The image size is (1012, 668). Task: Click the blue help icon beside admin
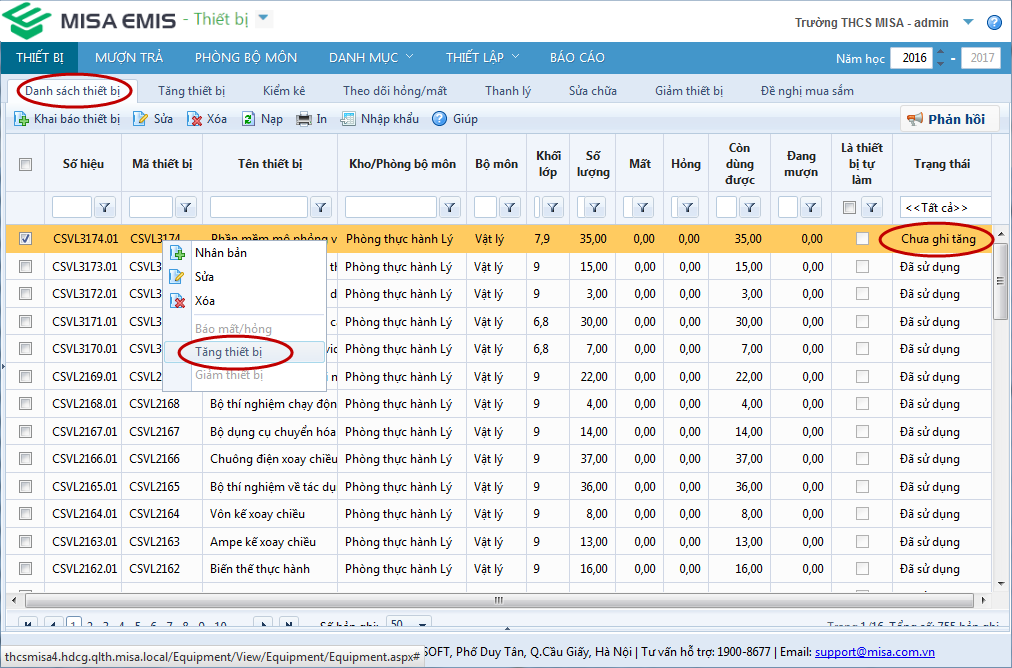(x=994, y=23)
